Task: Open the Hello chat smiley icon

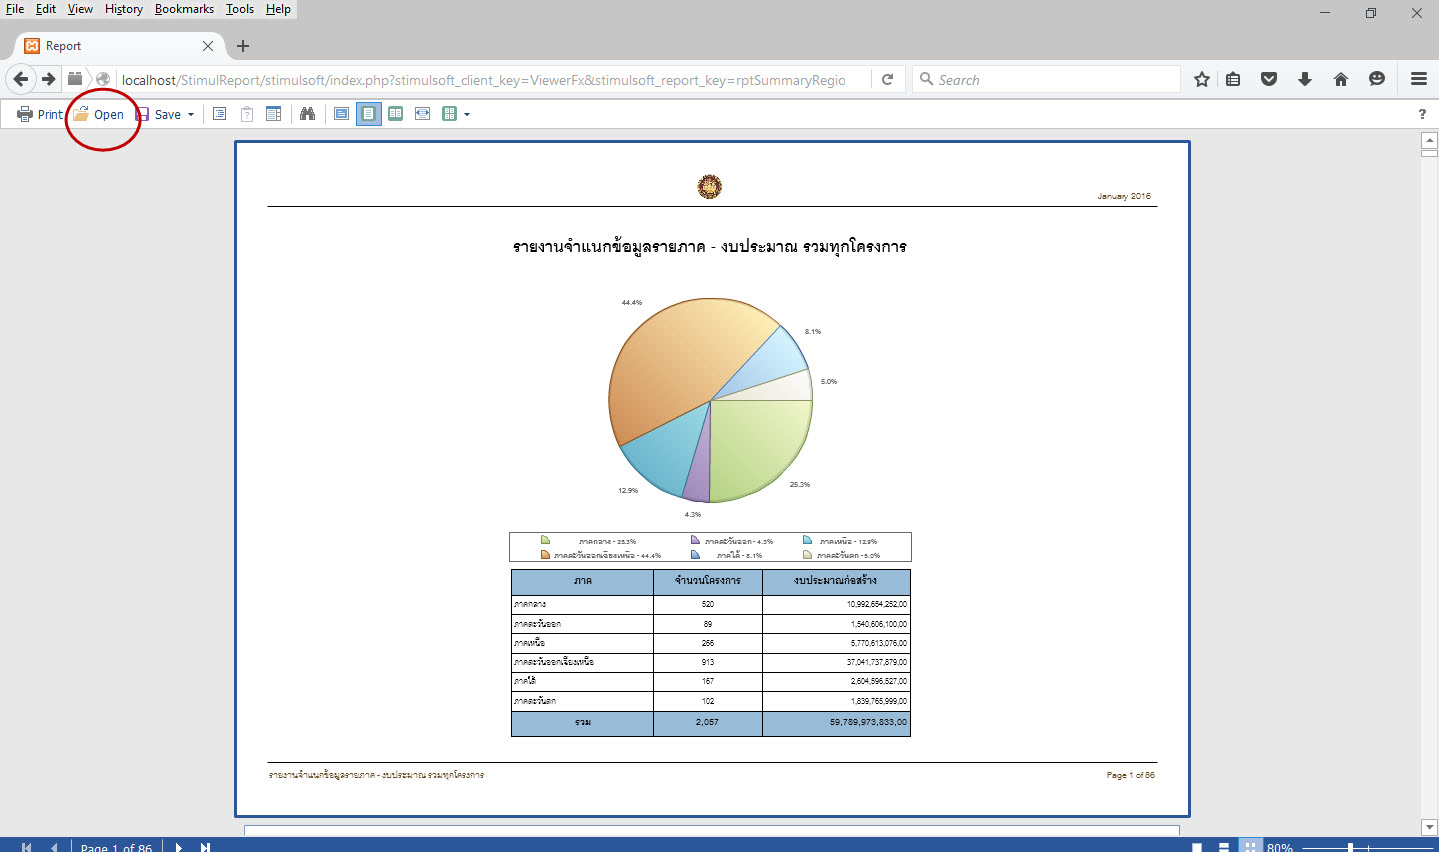Action: coord(1377,79)
